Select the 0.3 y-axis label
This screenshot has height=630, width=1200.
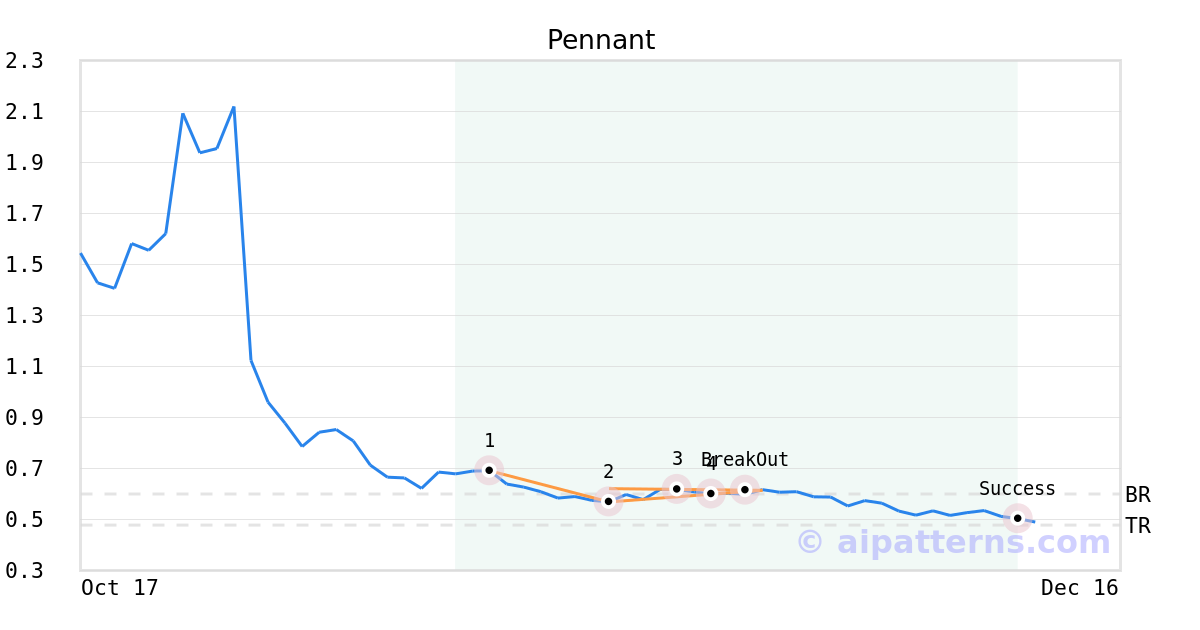[25, 571]
